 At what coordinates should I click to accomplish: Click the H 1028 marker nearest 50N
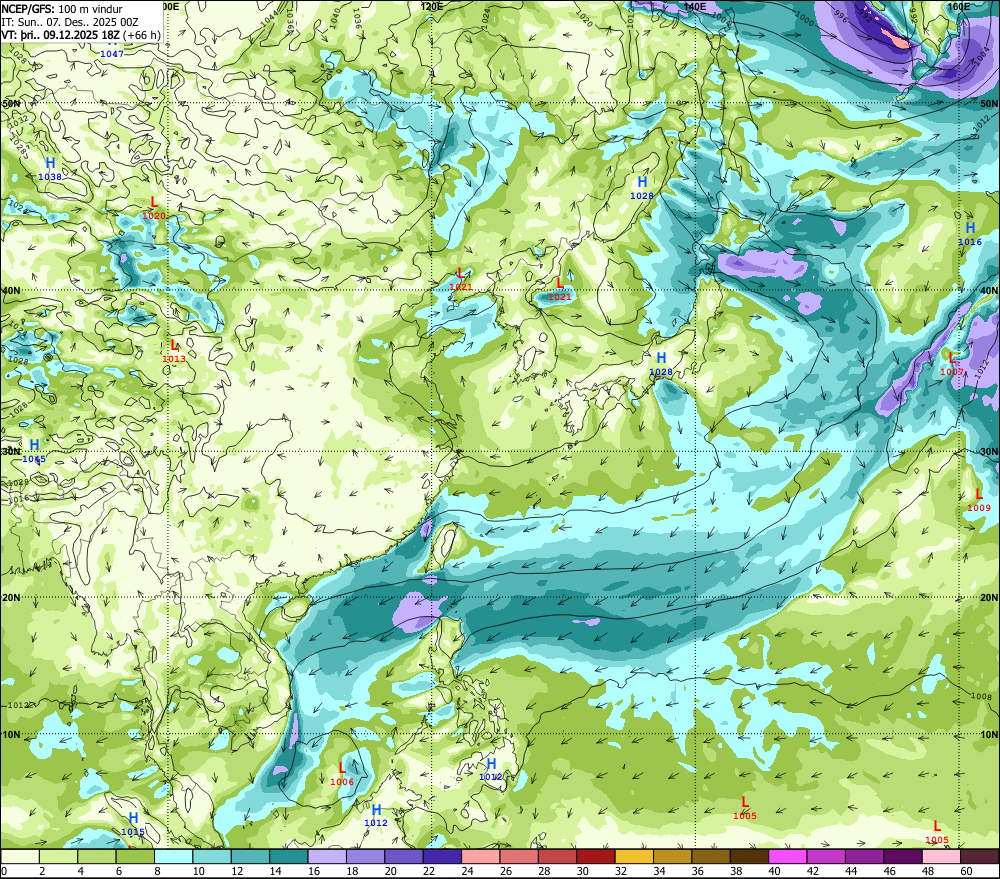pos(642,188)
